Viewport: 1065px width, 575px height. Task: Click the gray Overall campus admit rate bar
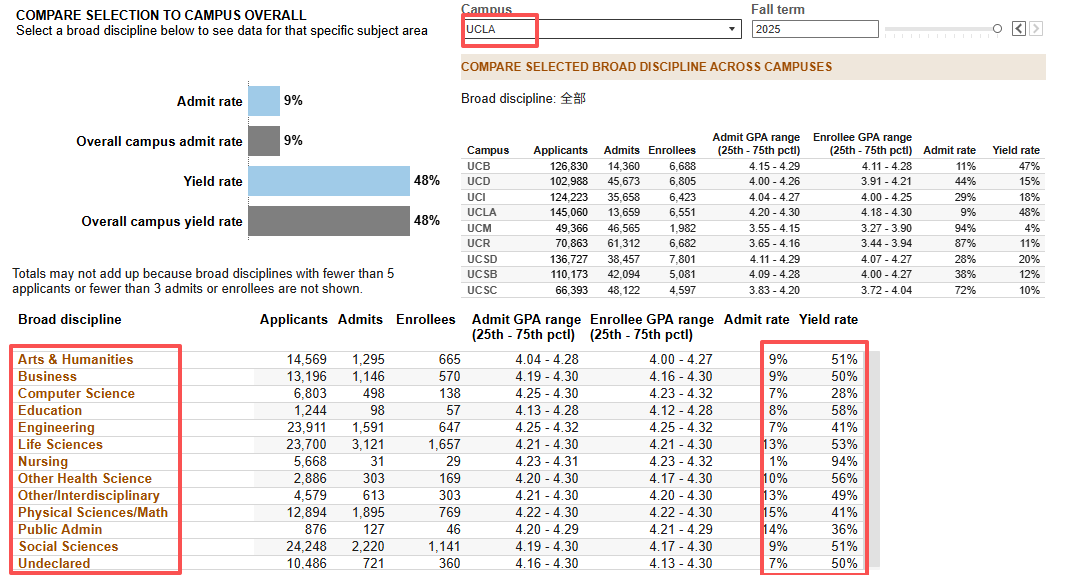coord(264,141)
